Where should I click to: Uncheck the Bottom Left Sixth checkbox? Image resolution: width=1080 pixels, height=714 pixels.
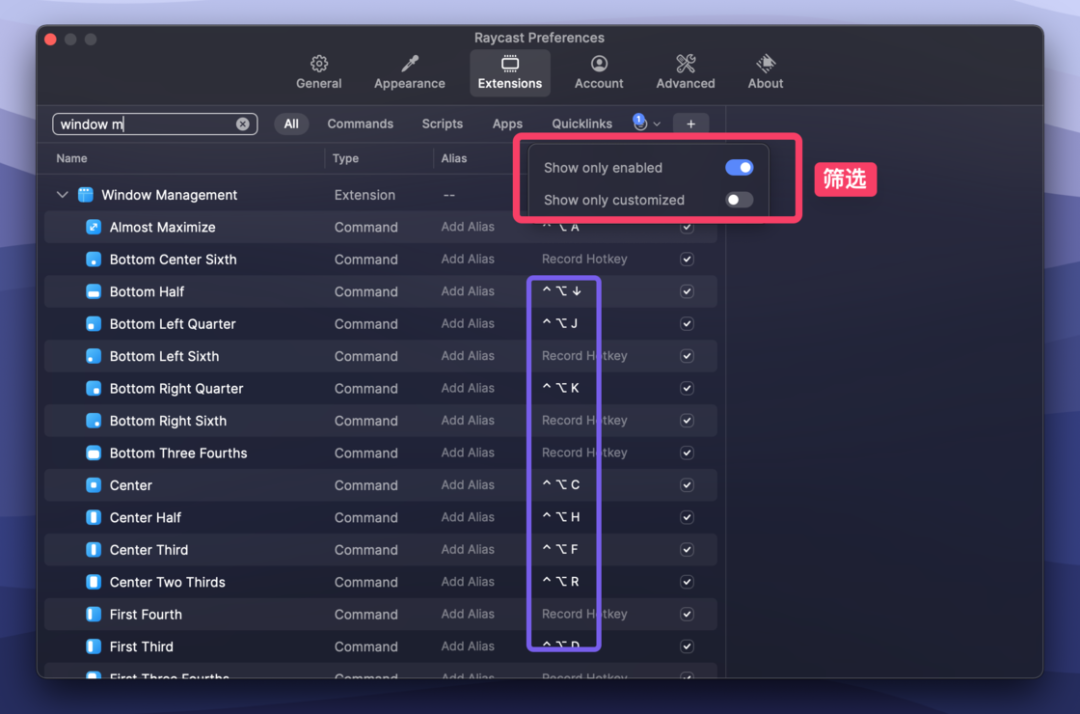(x=687, y=356)
